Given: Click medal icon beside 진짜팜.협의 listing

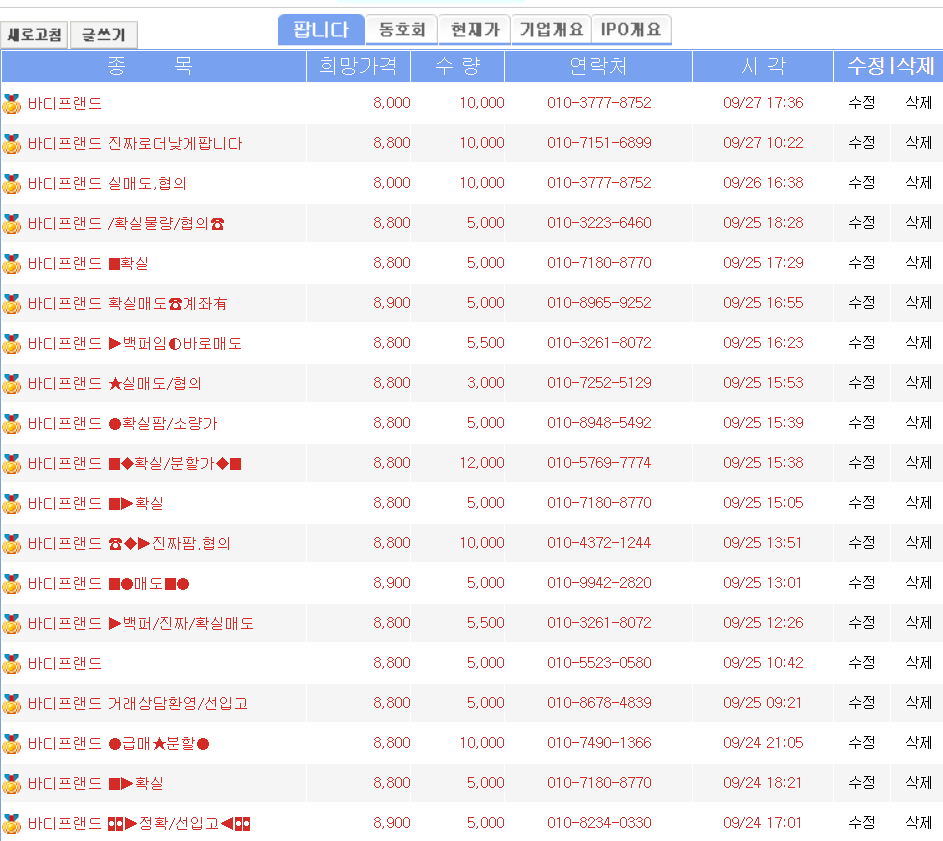Looking at the screenshot, I should tap(11, 543).
